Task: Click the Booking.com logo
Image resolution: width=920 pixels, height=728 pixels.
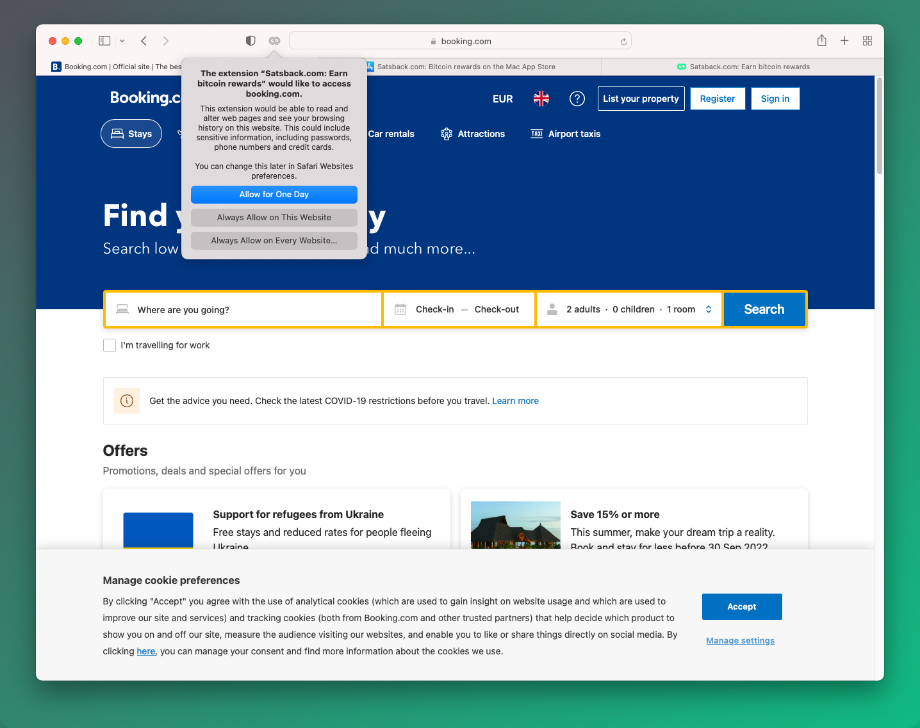Action: coord(146,98)
